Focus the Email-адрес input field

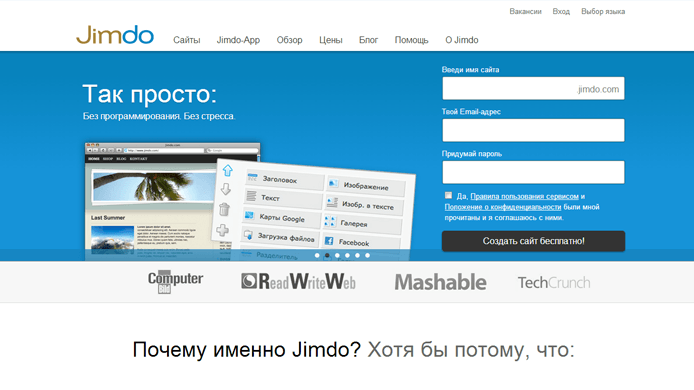533,130
